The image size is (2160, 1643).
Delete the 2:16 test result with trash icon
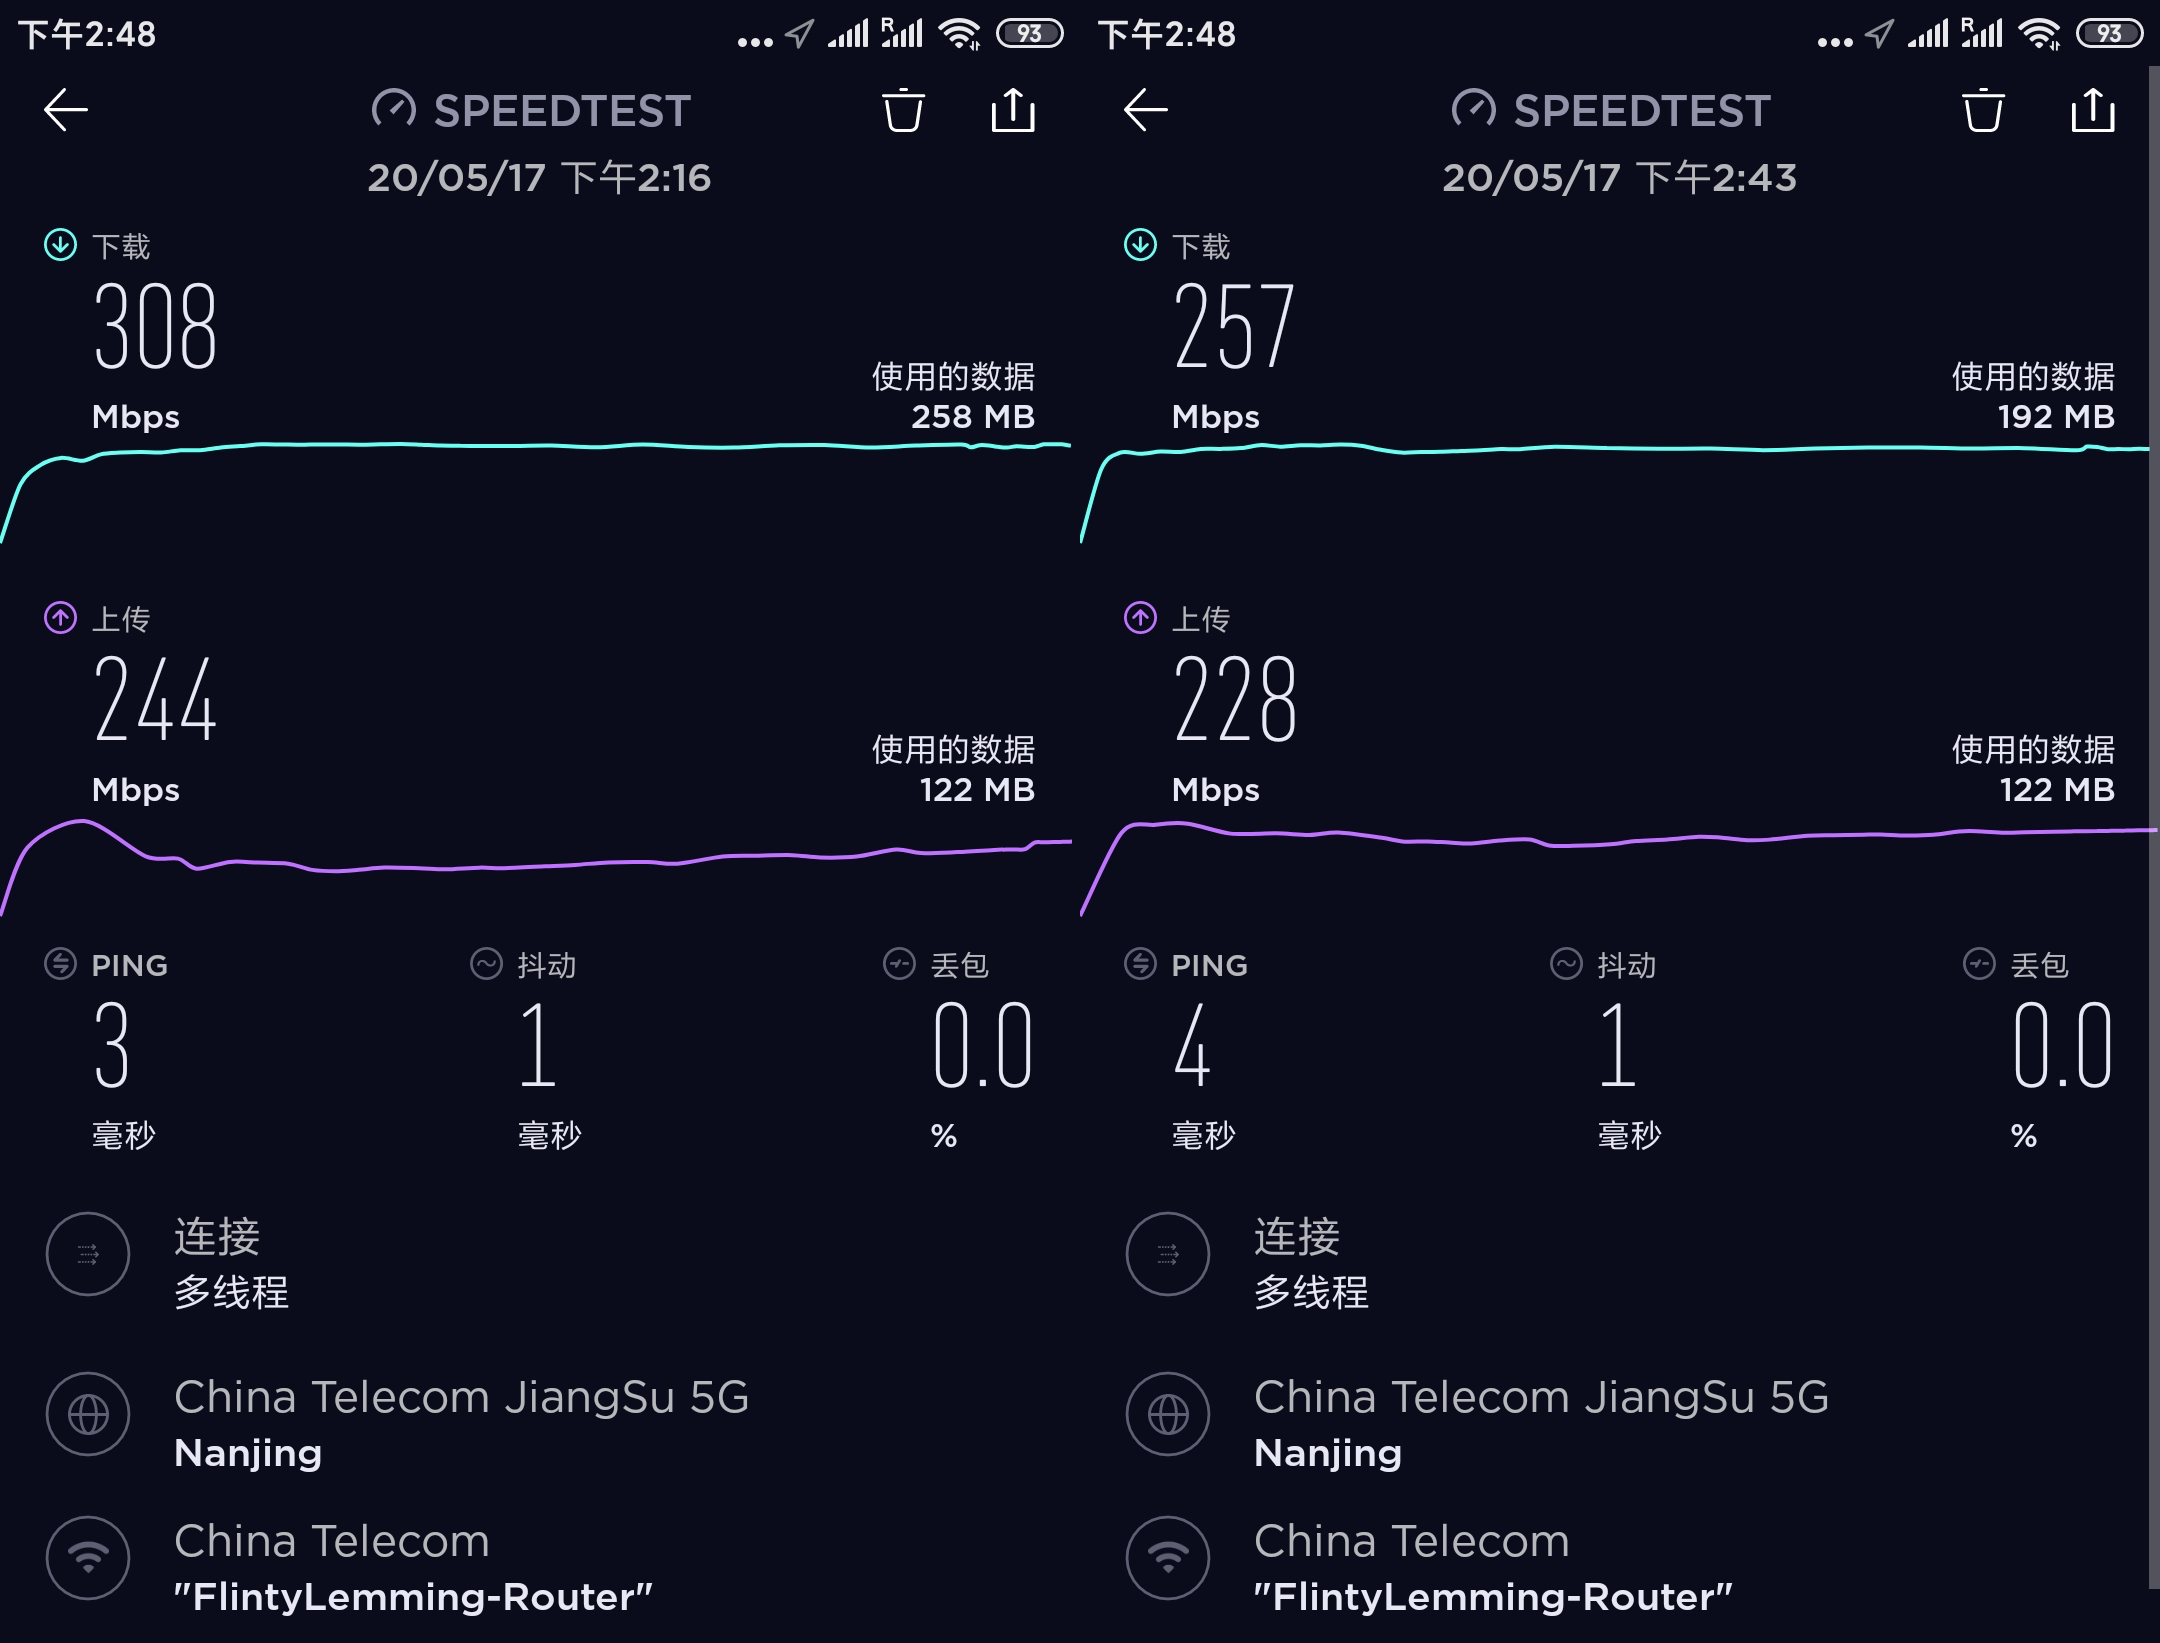903,110
